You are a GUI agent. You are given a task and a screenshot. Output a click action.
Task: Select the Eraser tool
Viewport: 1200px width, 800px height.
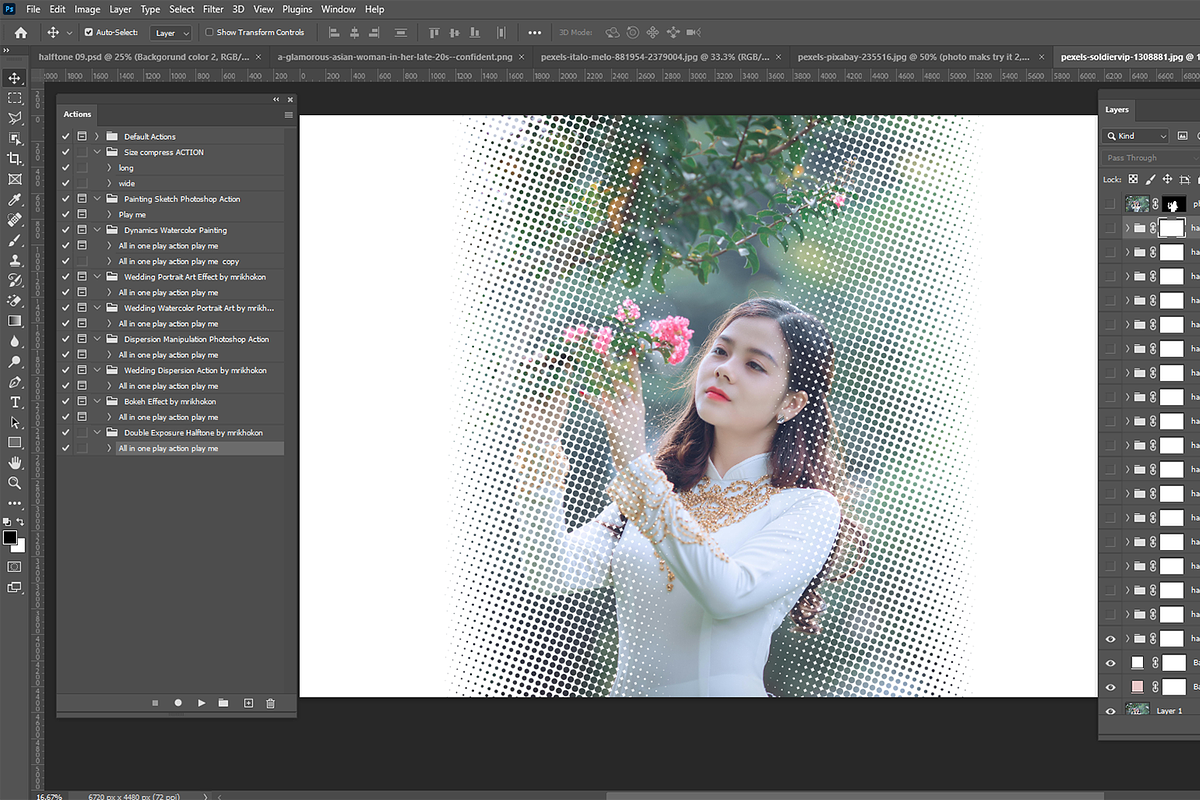point(15,300)
